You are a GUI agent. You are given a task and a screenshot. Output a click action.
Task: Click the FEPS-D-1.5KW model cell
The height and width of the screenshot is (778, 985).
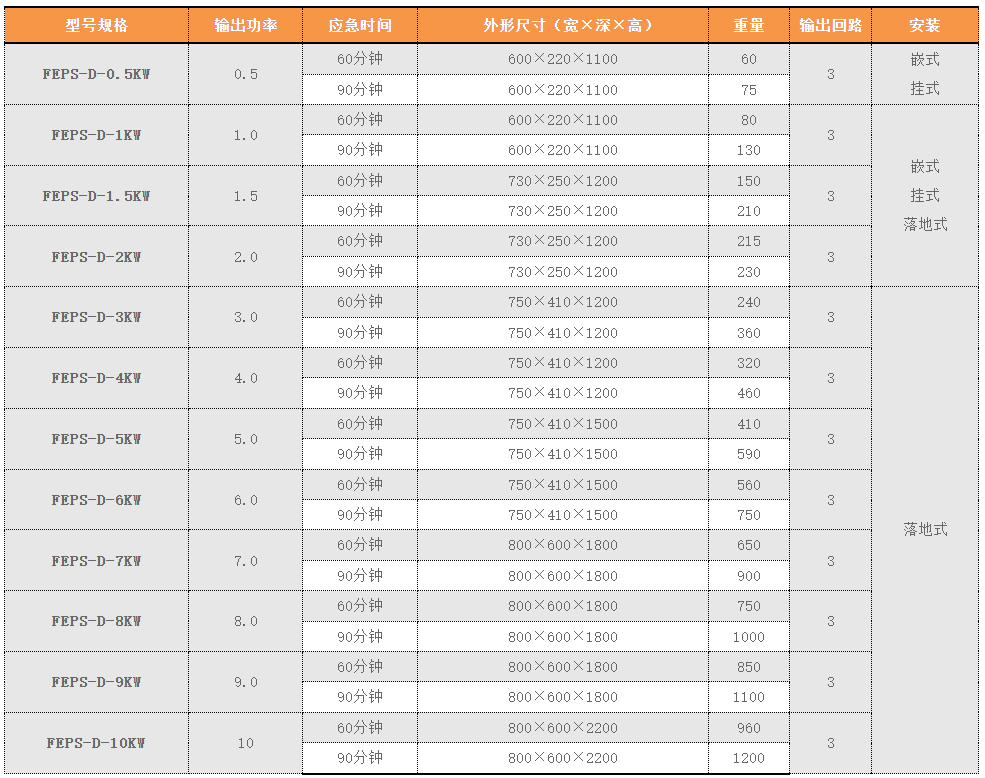(x=96, y=196)
